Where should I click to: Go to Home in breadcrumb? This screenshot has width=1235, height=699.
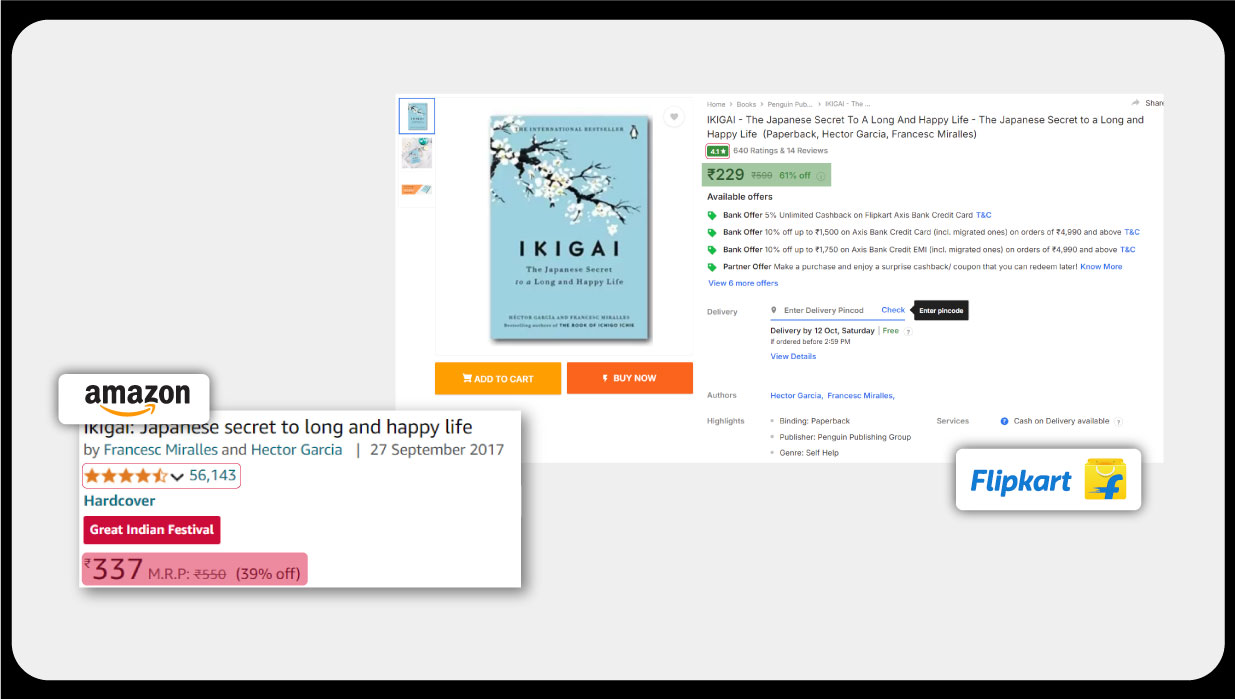716,104
